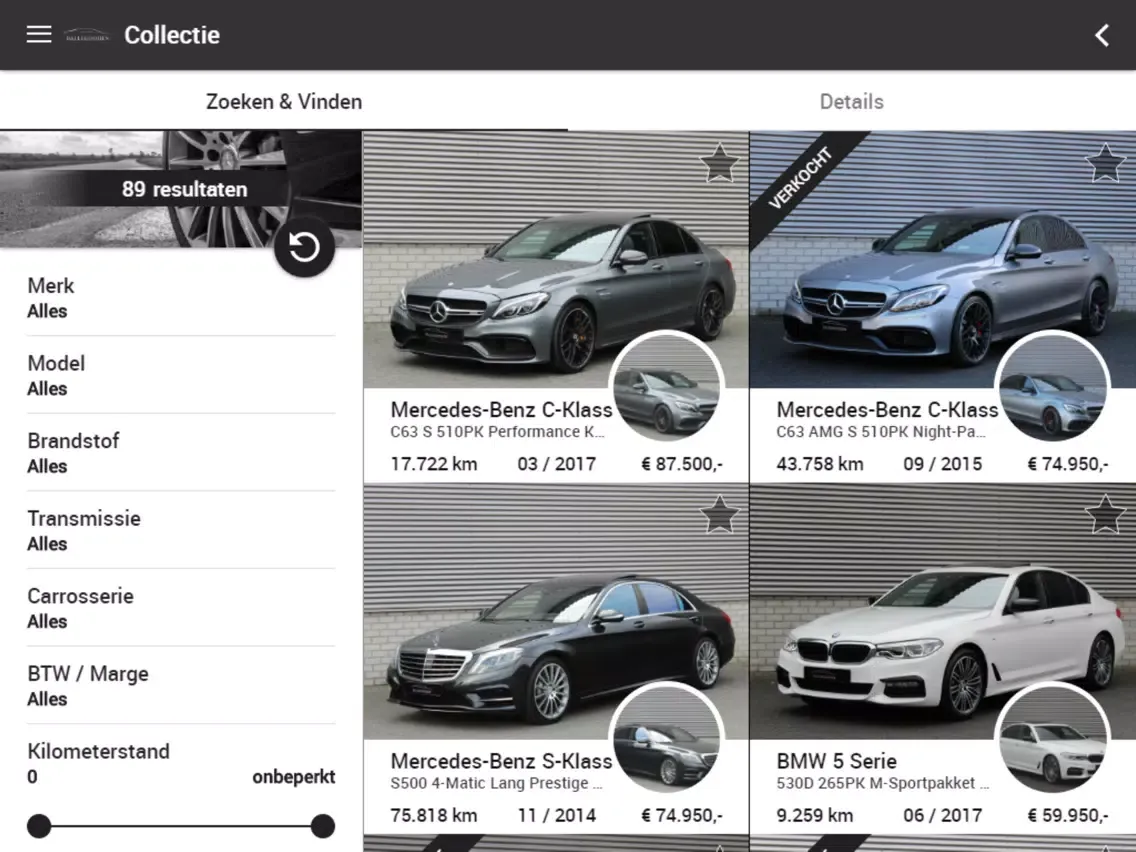Open the Merk filter dropdown
The height and width of the screenshot is (852, 1136).
click(181, 298)
